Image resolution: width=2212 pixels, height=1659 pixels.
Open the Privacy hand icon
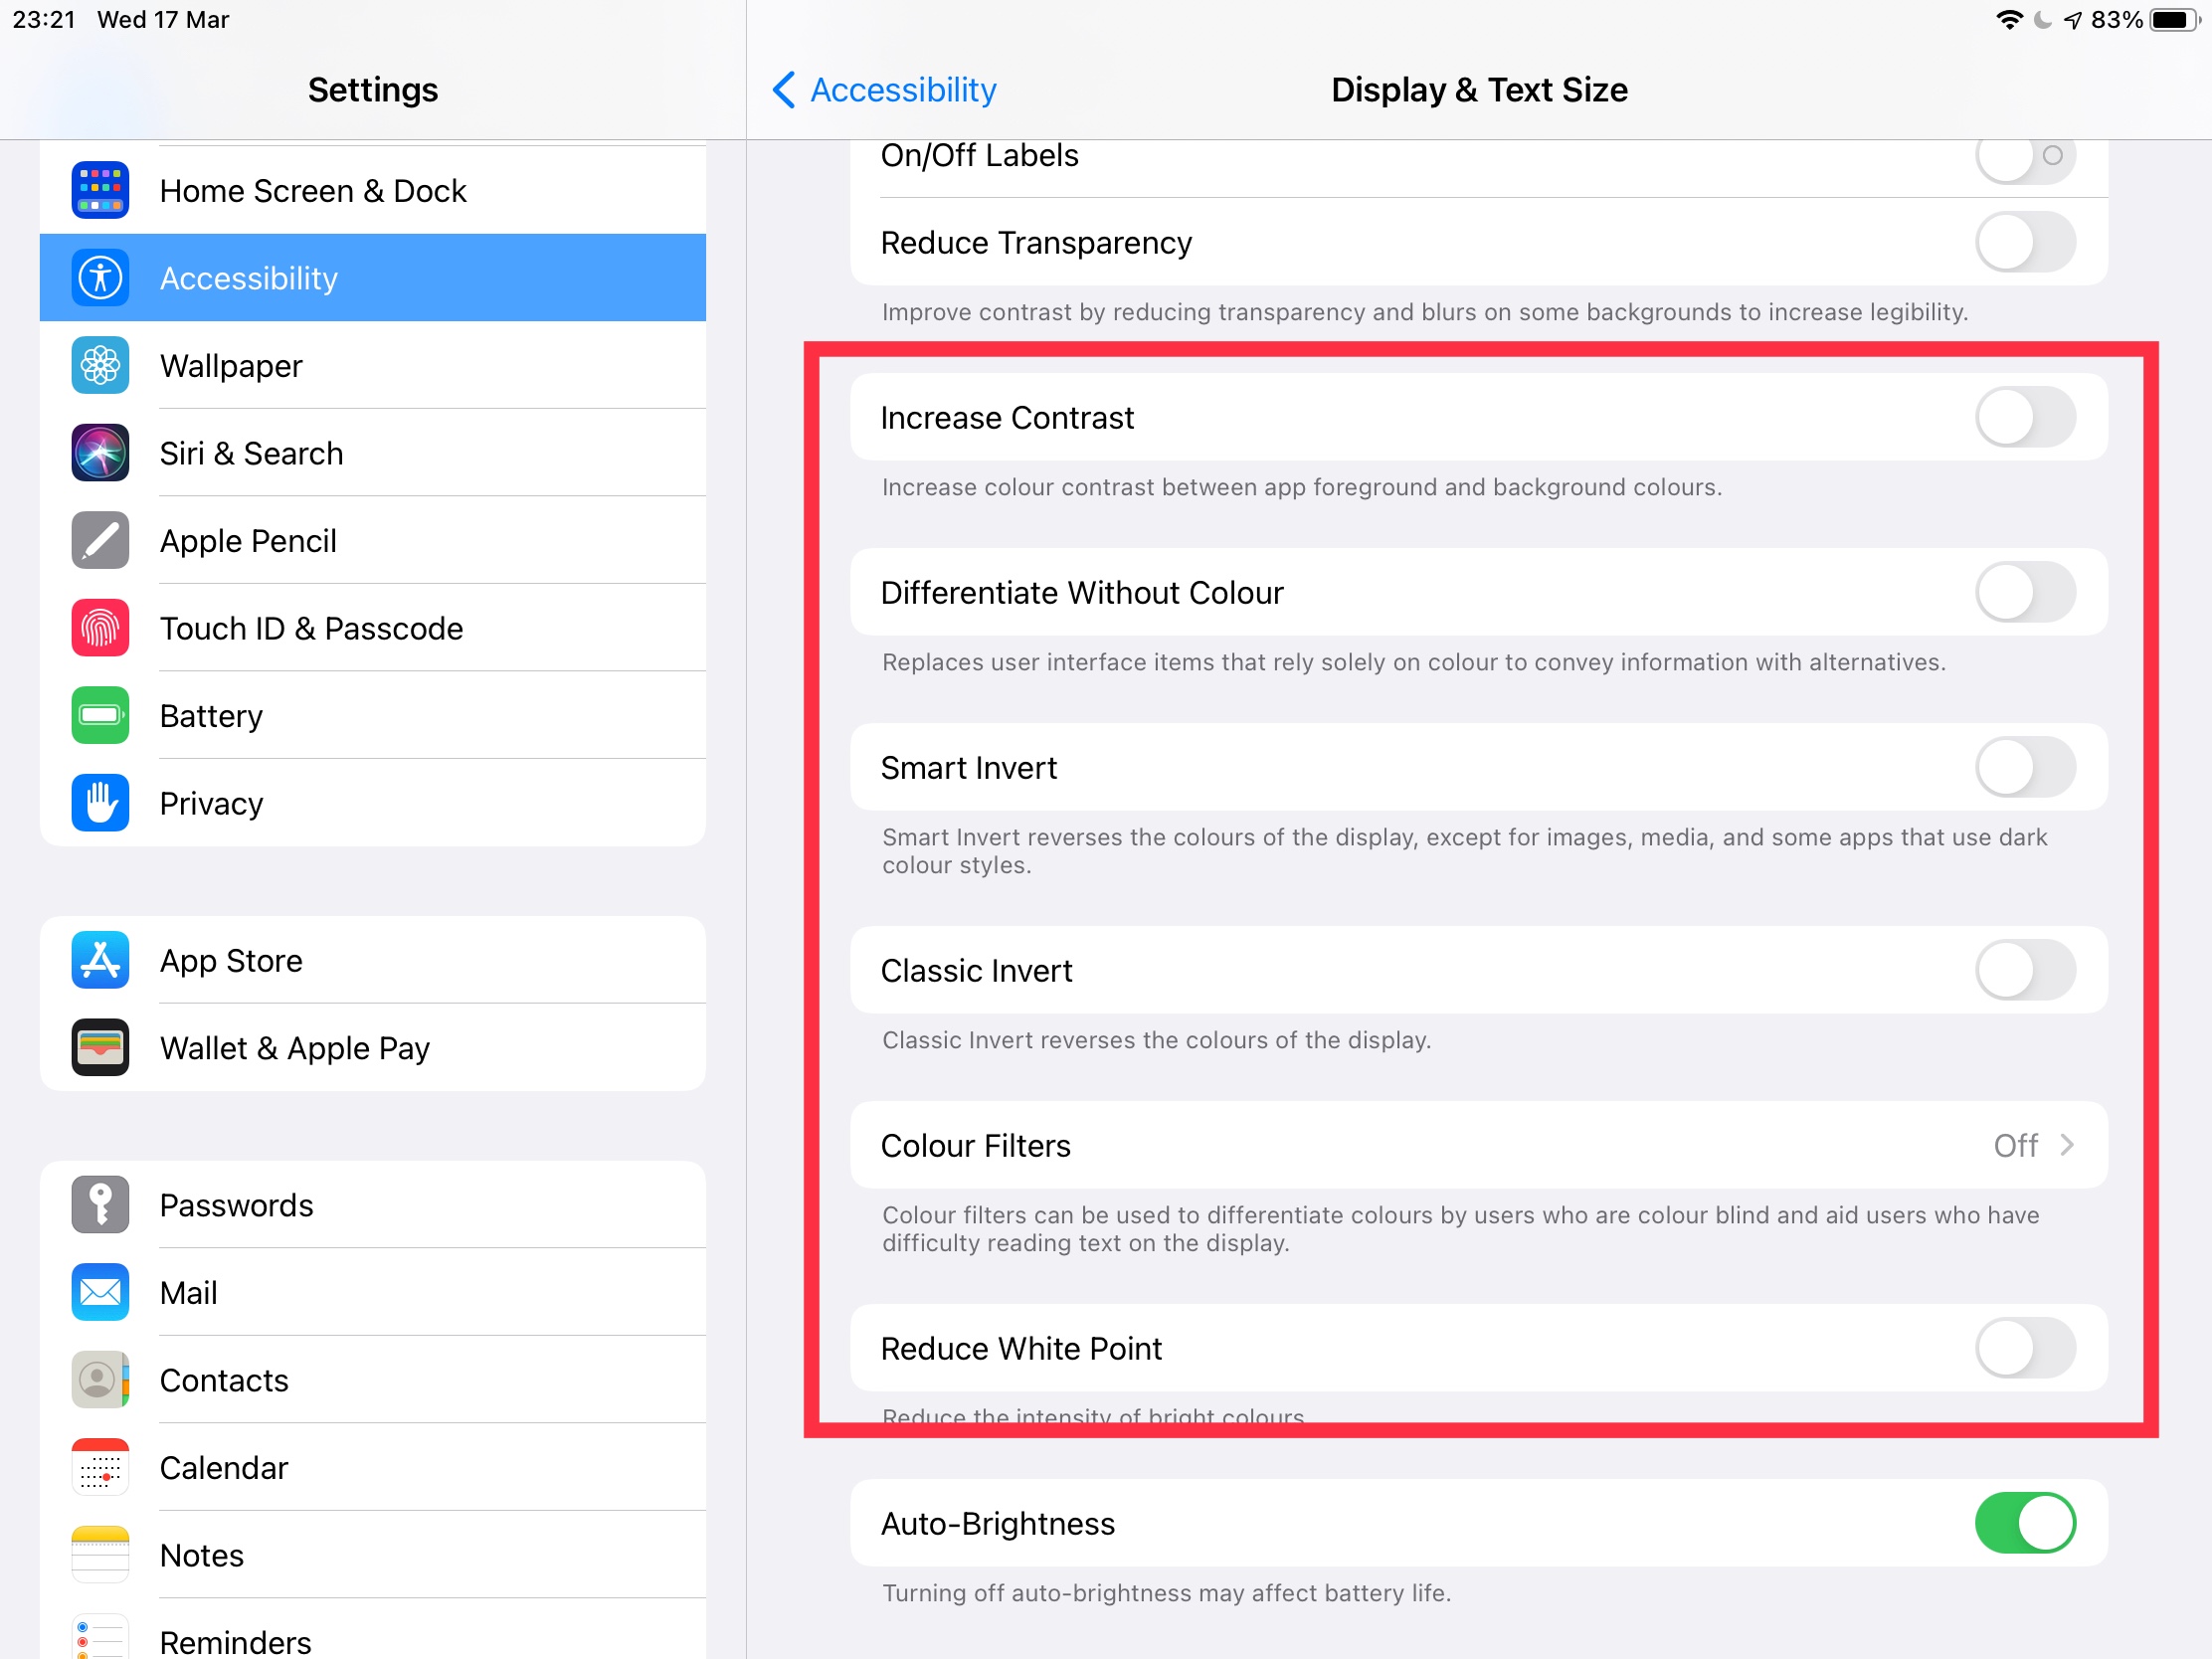pyautogui.click(x=100, y=803)
